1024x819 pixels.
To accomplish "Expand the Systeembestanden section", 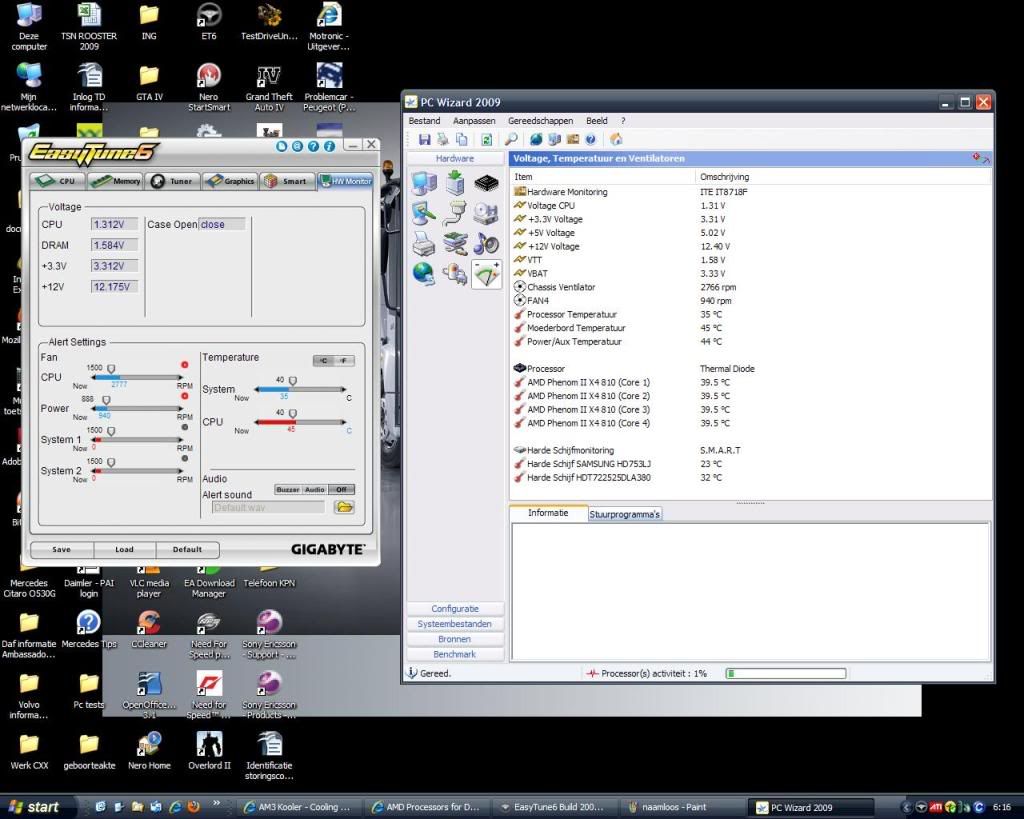I will 455,624.
